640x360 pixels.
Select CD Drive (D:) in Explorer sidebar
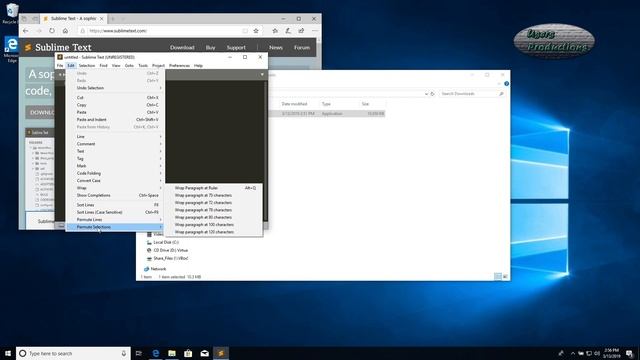pyautogui.click(x=167, y=250)
